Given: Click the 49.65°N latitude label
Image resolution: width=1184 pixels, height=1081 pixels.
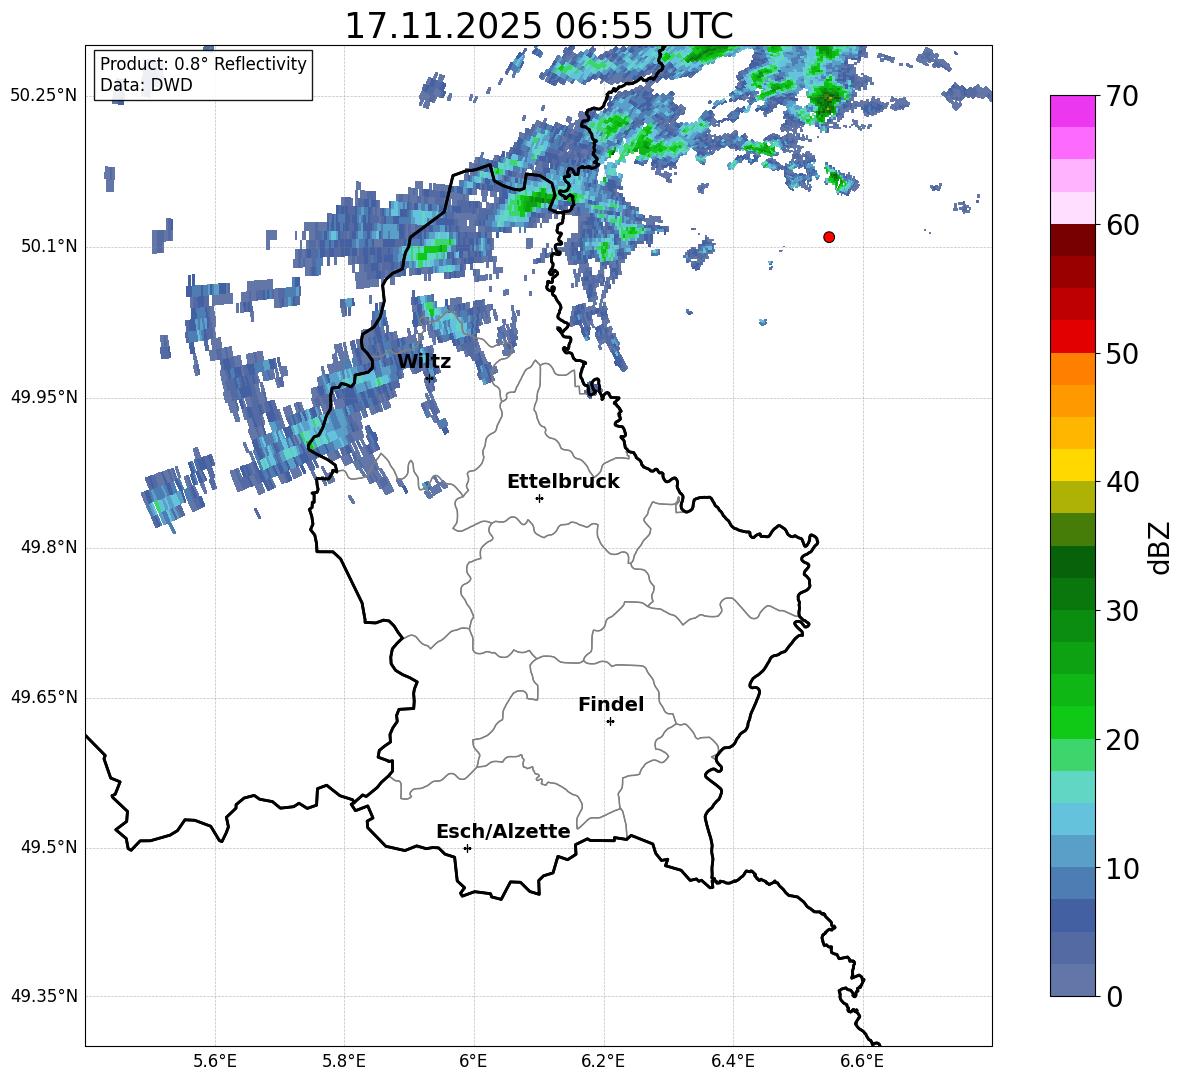Looking at the screenshot, I should (44, 697).
